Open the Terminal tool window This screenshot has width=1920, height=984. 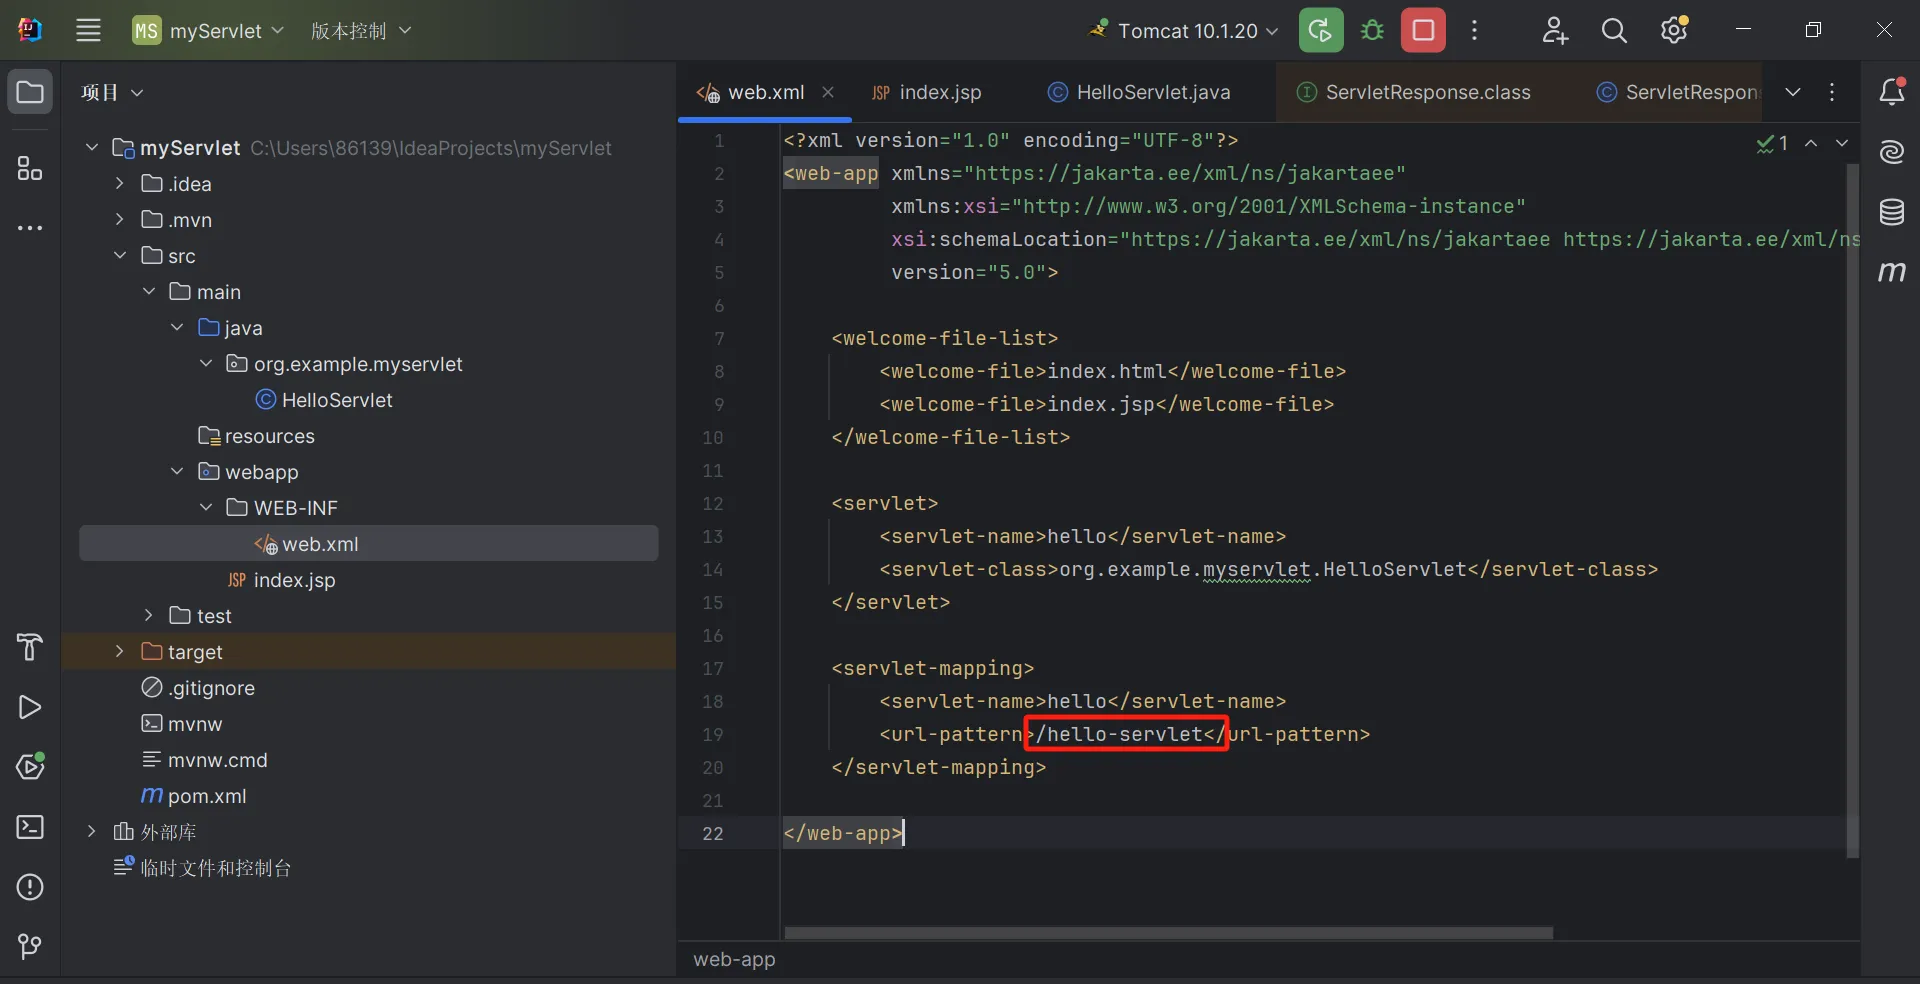pyautogui.click(x=30, y=827)
